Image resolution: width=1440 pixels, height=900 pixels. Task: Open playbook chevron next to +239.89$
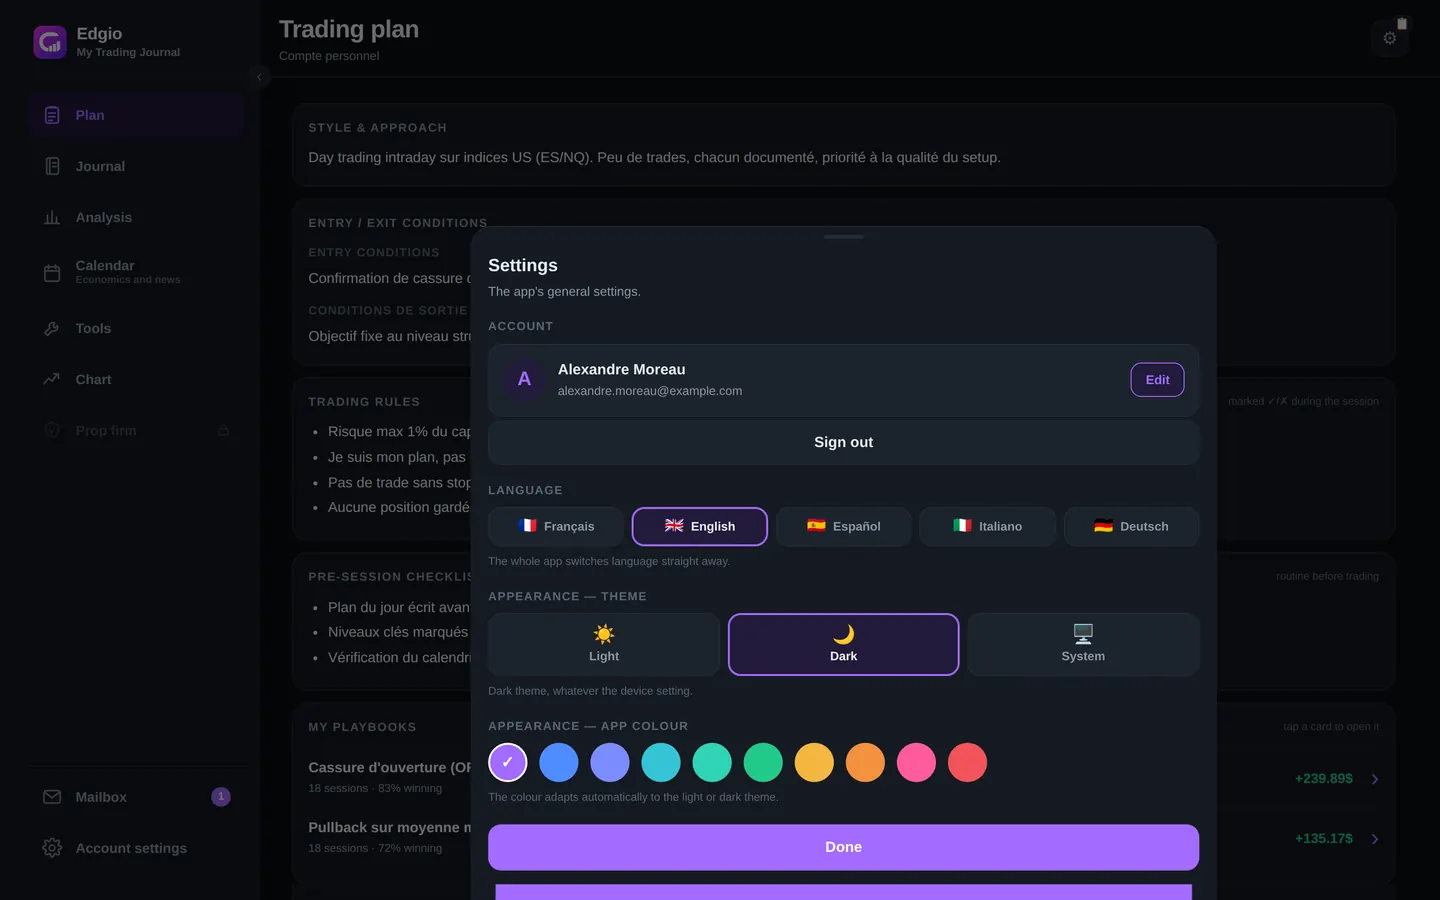(x=1375, y=779)
